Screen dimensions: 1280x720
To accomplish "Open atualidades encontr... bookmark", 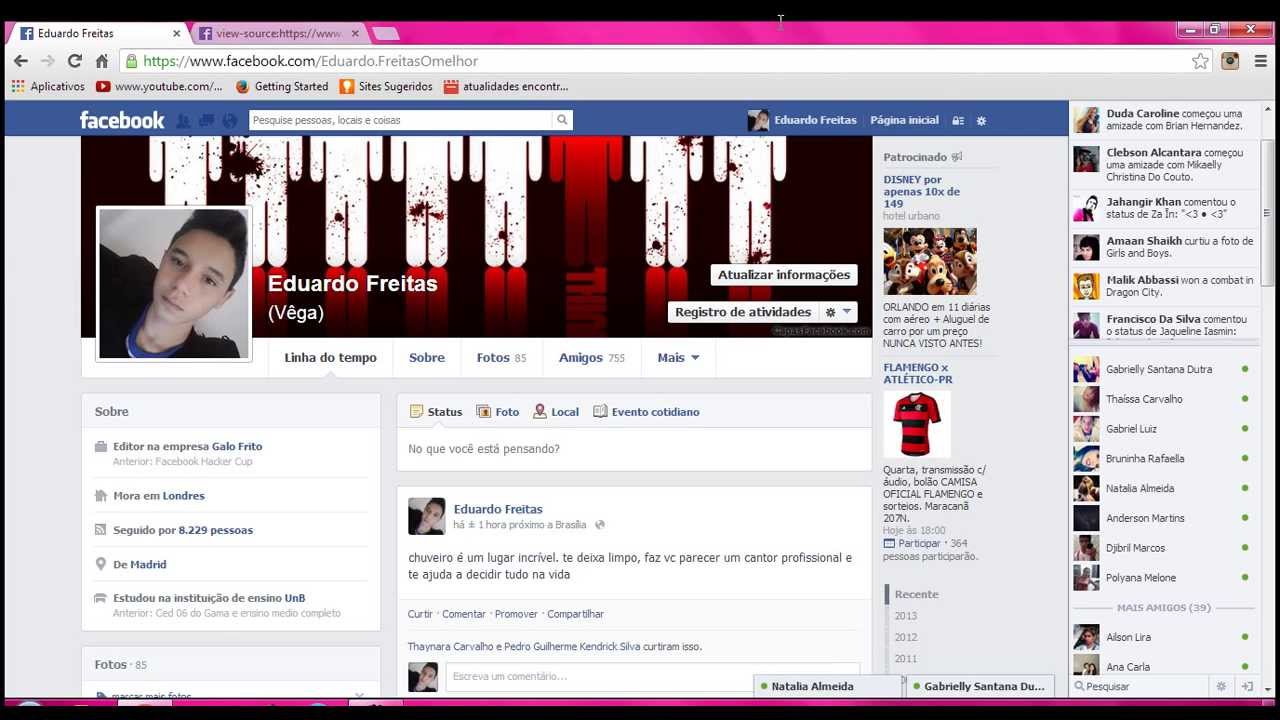I will [x=506, y=86].
